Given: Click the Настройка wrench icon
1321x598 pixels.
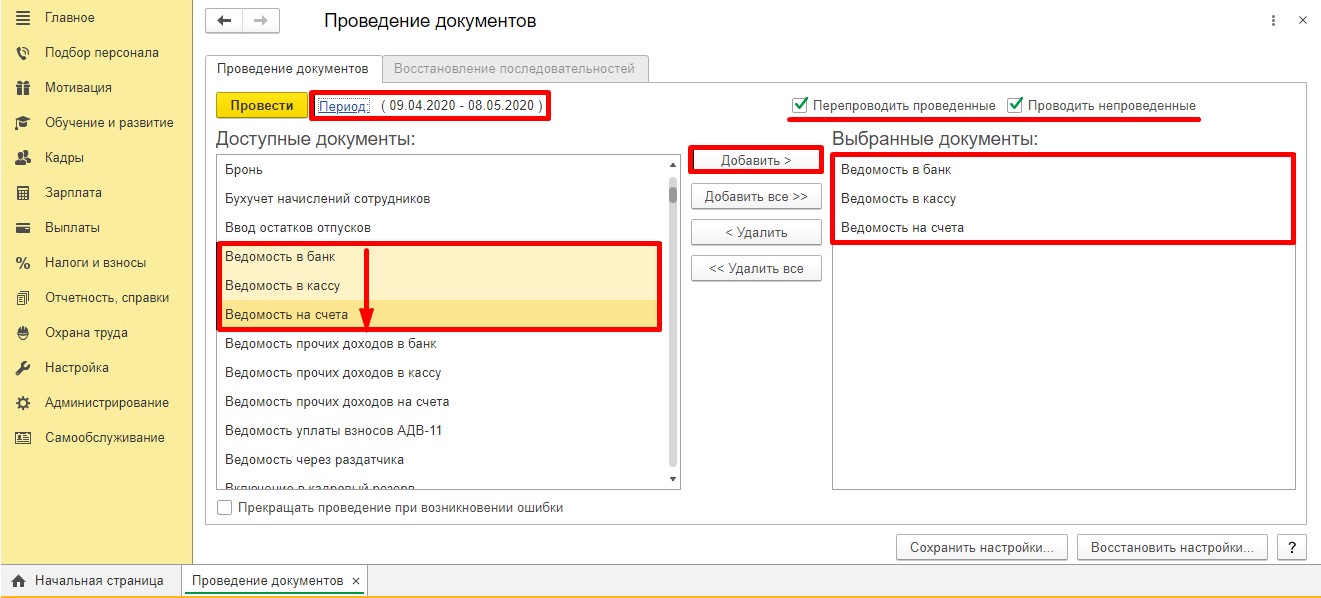Looking at the screenshot, I should [x=23, y=368].
